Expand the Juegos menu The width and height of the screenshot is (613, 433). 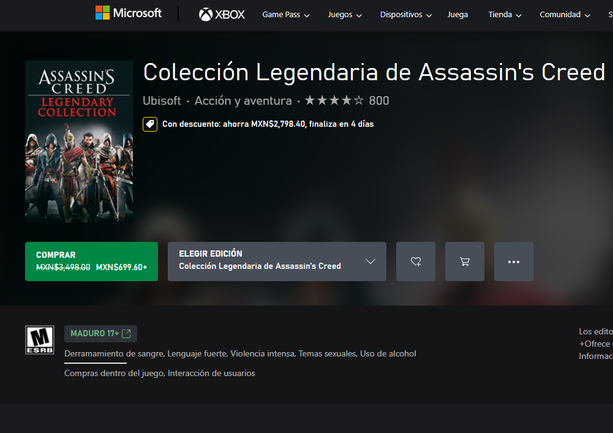pos(344,14)
